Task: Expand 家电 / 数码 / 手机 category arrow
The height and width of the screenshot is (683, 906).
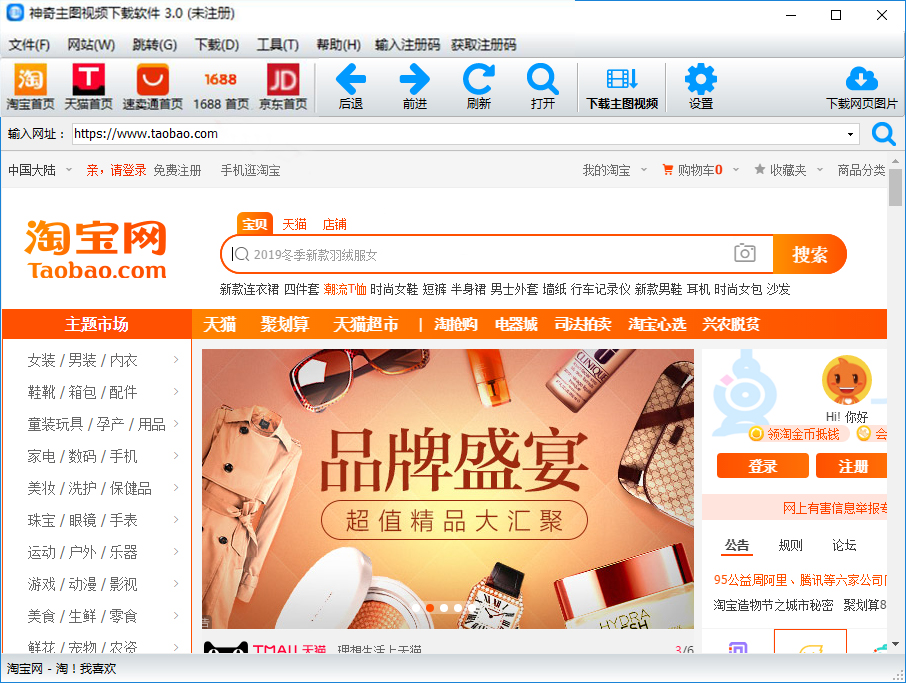Action: [176, 455]
